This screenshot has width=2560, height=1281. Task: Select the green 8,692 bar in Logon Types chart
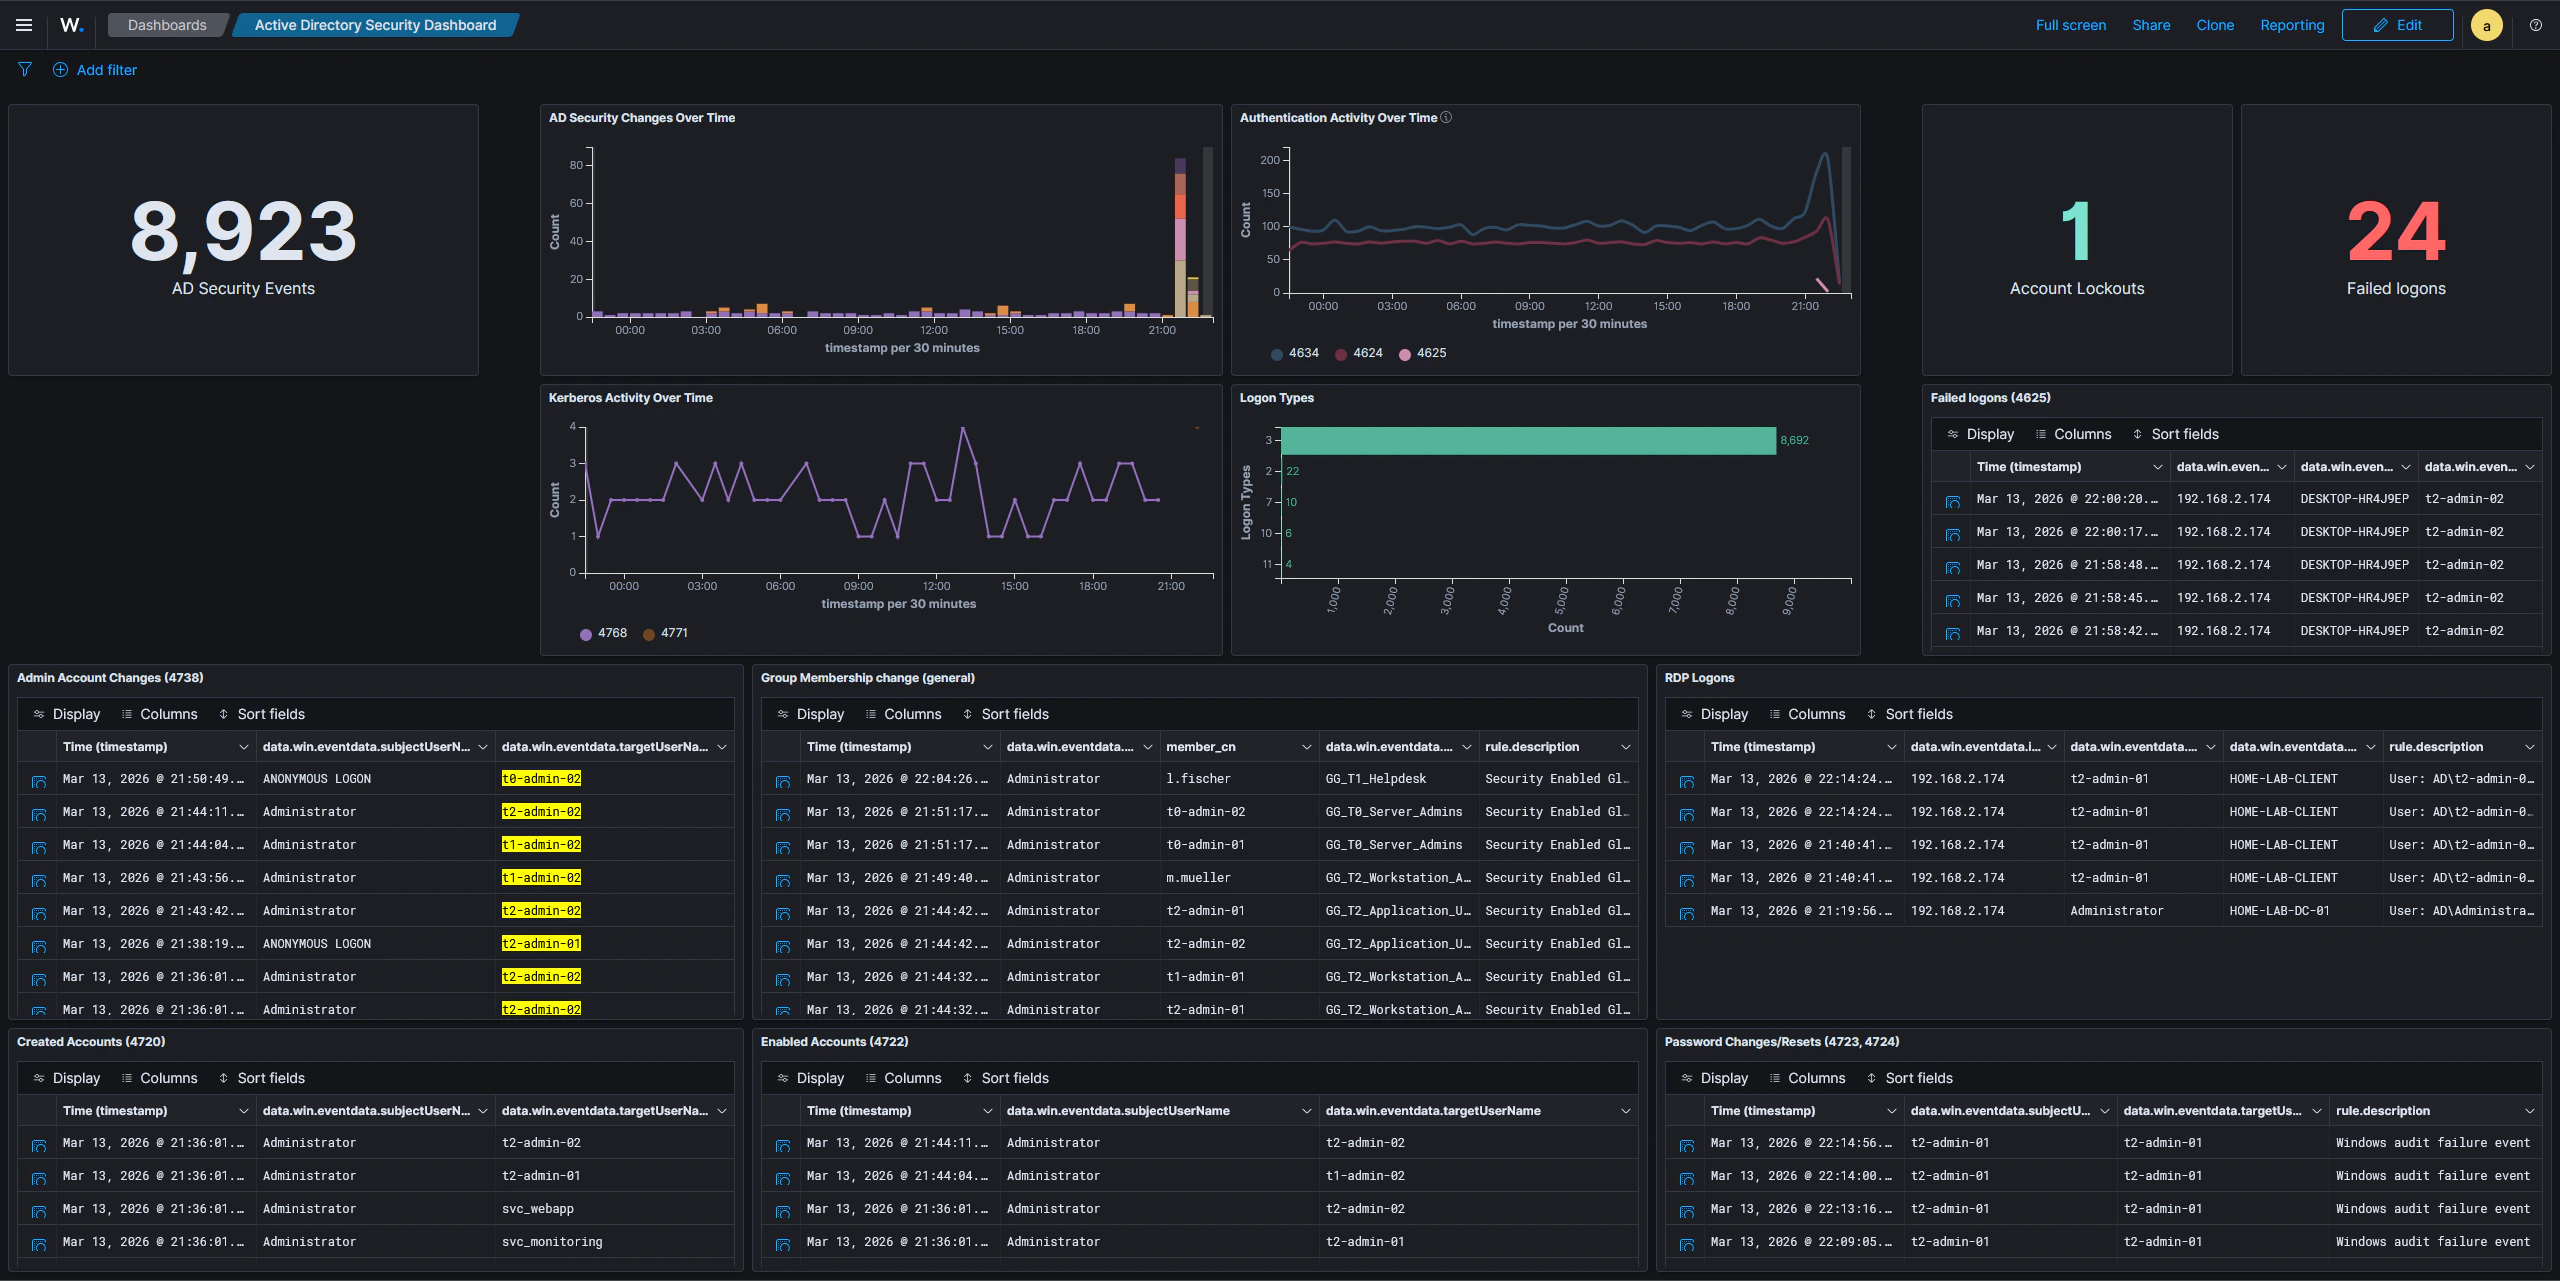(1520, 439)
